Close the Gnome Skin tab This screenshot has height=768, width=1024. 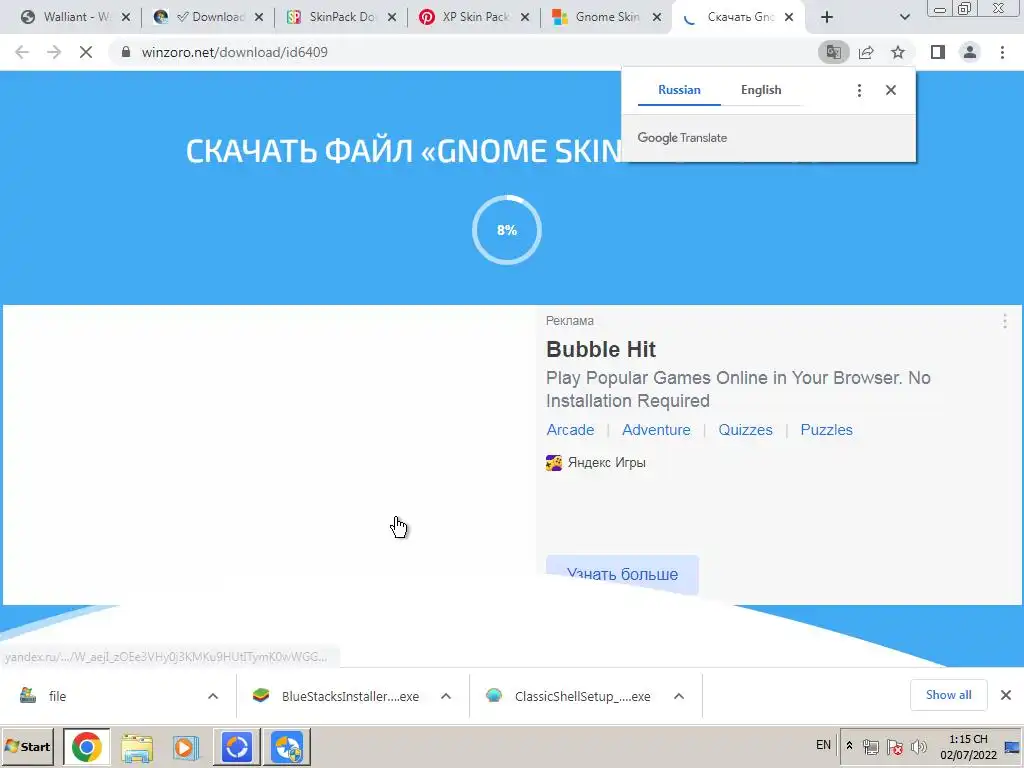pyautogui.click(x=657, y=18)
